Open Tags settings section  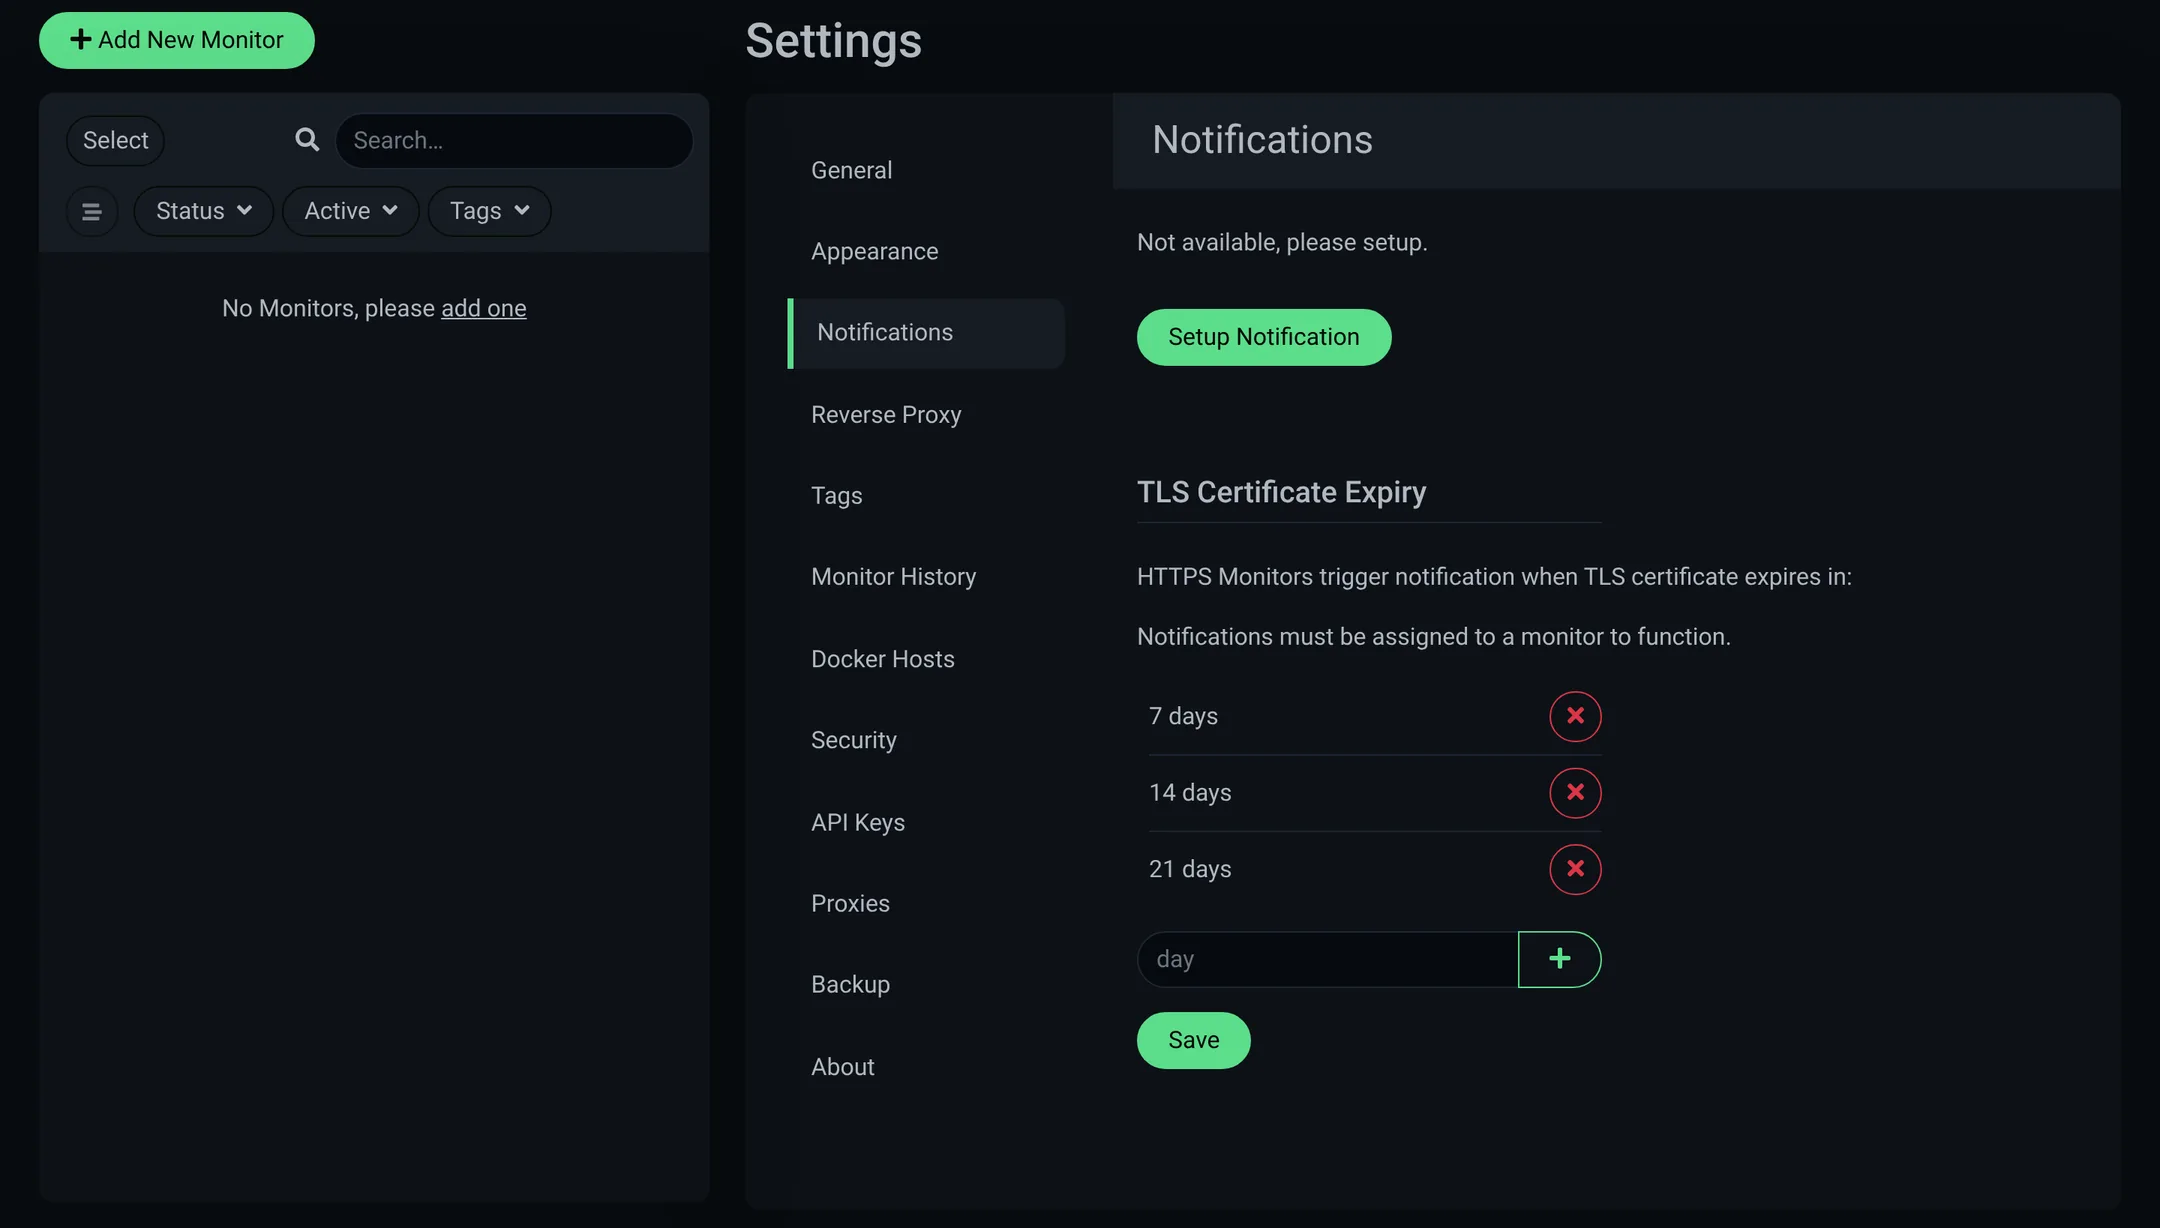[x=926, y=496]
